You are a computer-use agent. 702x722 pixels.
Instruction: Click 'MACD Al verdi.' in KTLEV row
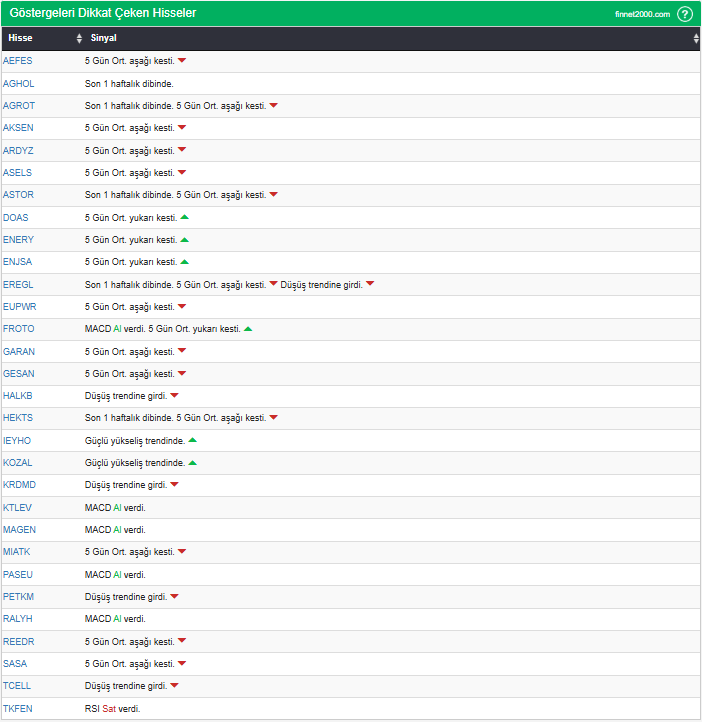pos(115,508)
